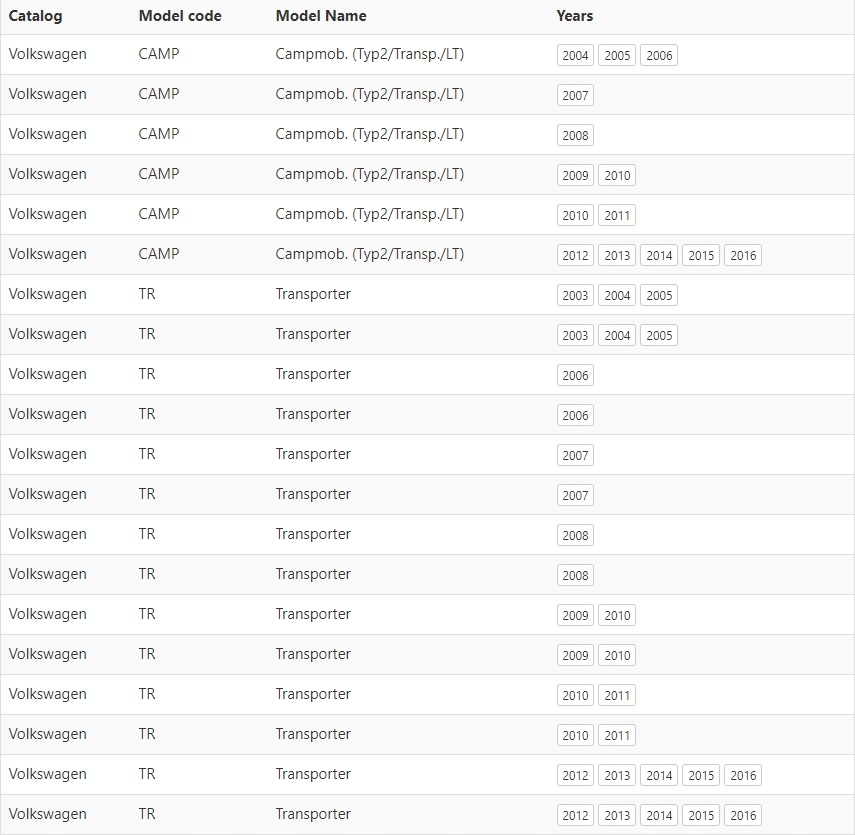Click 2003 badge in first Transporter row

click(575, 296)
